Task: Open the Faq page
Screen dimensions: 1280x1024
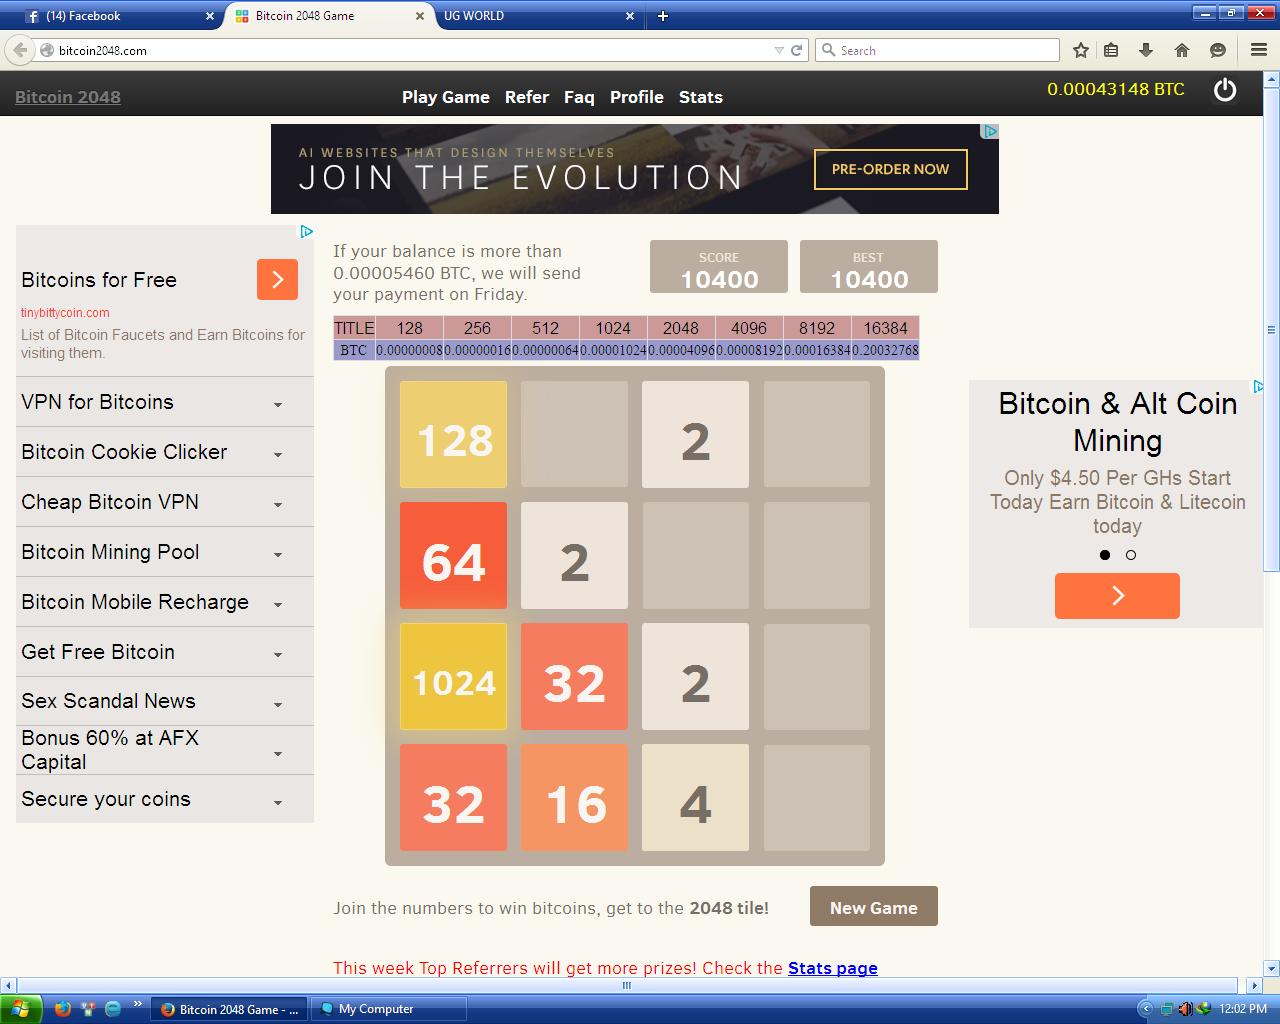Action: pos(579,97)
